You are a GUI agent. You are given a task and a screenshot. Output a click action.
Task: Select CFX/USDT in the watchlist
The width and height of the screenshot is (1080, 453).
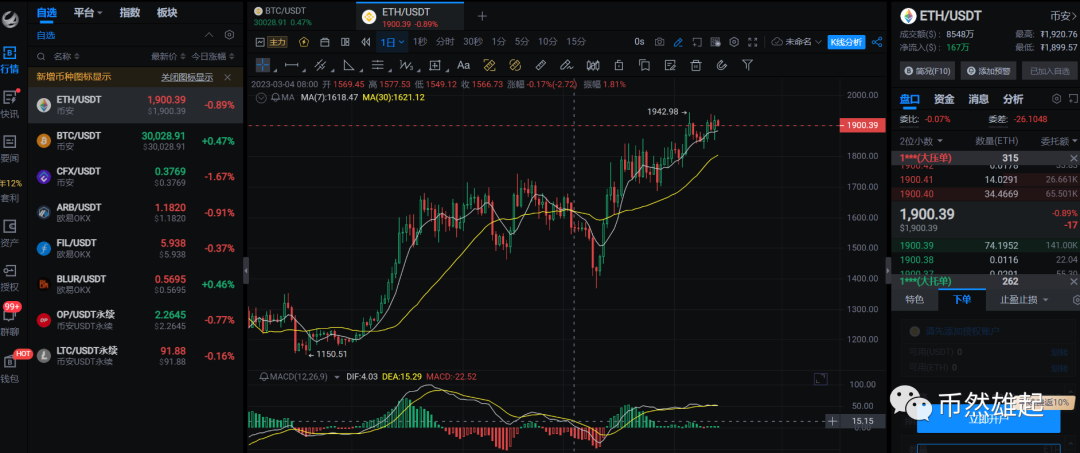(x=136, y=177)
